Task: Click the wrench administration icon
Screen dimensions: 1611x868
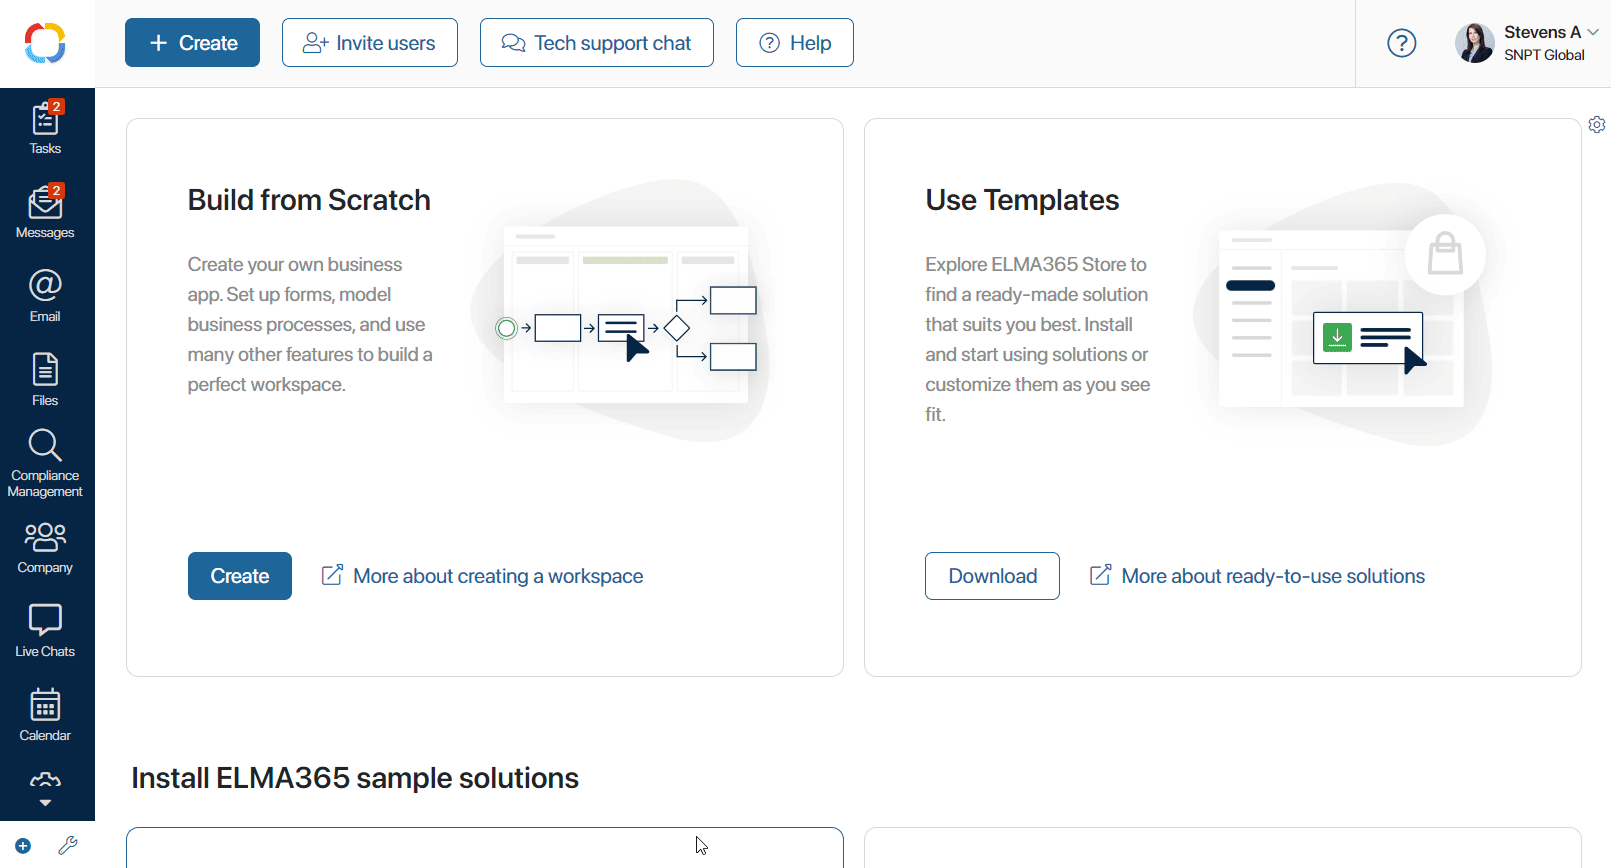Action: (68, 846)
